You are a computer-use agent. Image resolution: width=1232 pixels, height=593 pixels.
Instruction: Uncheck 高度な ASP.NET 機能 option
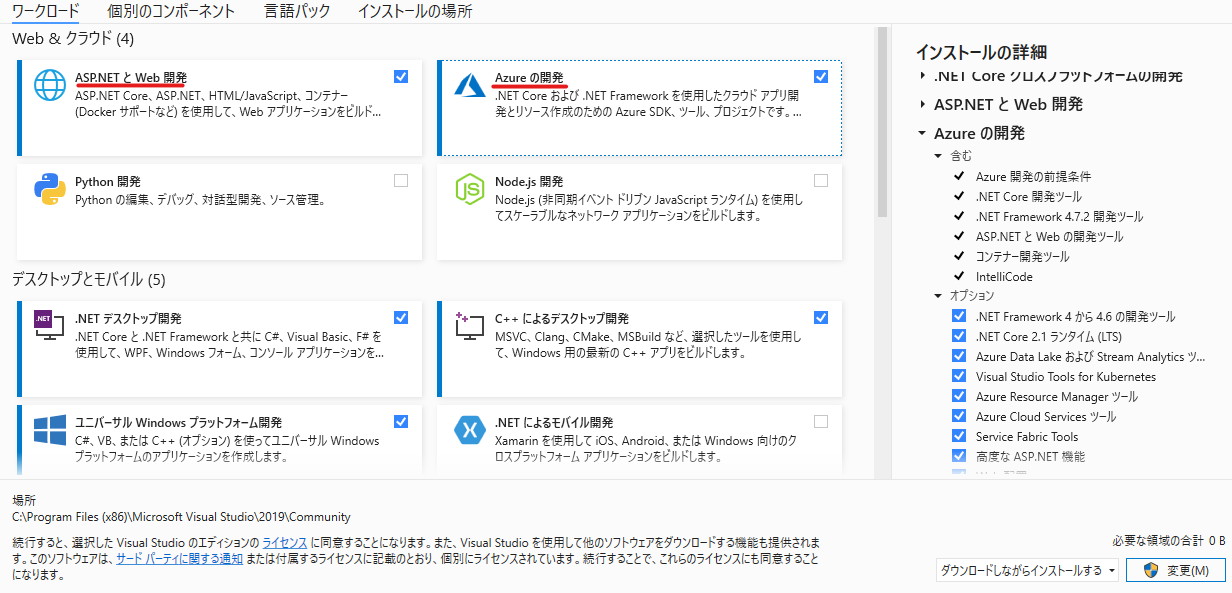(x=960, y=456)
